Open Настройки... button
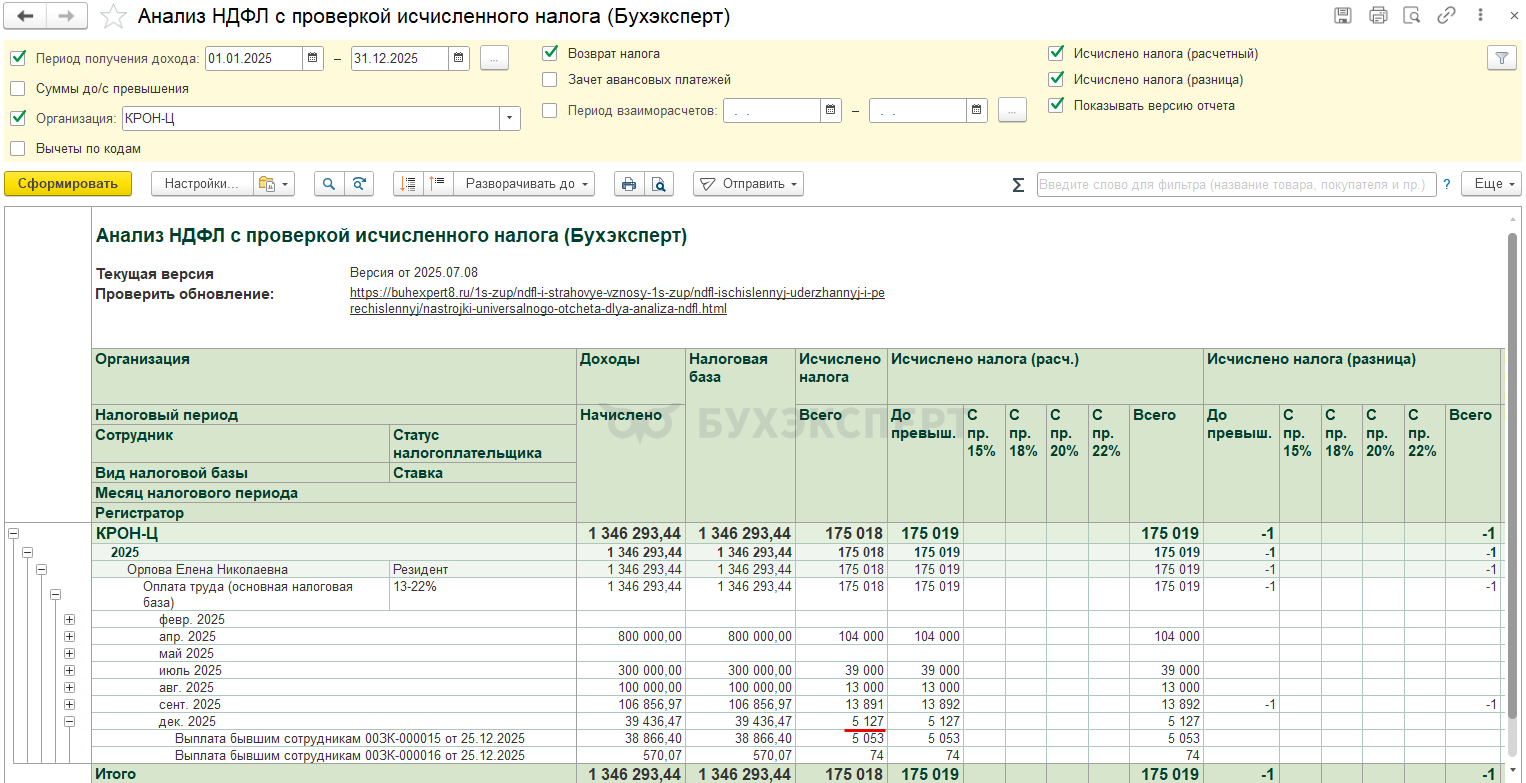Viewport: 1526px width, 783px height. click(x=202, y=184)
